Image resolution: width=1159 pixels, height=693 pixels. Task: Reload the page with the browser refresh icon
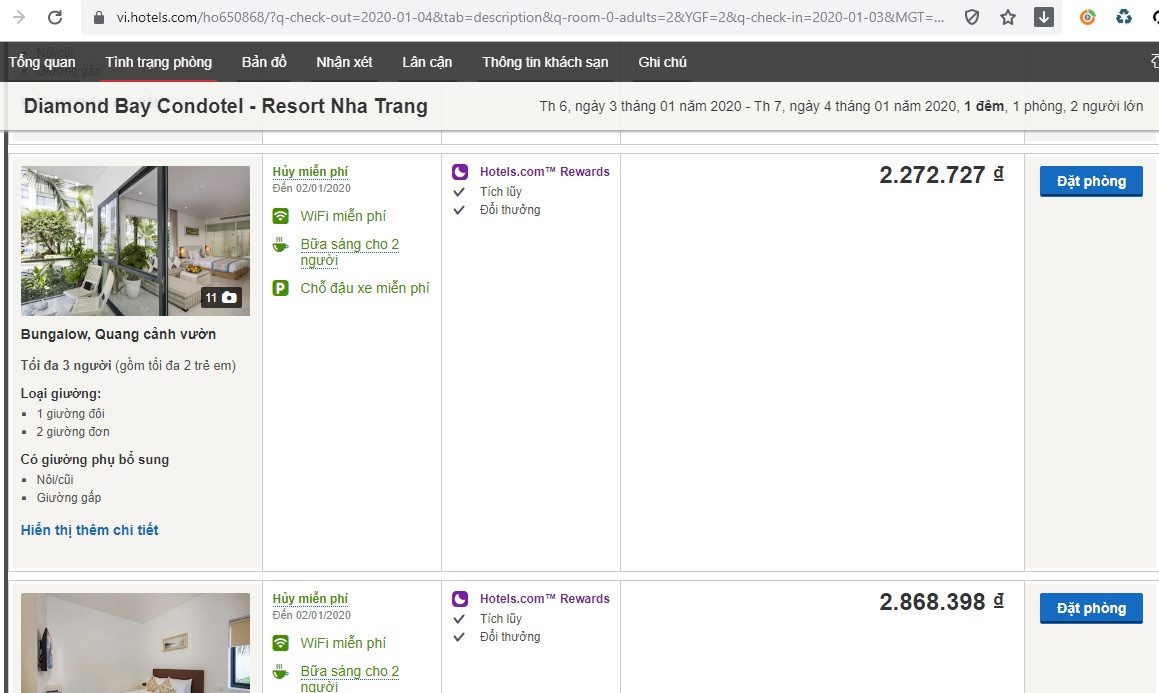55,17
